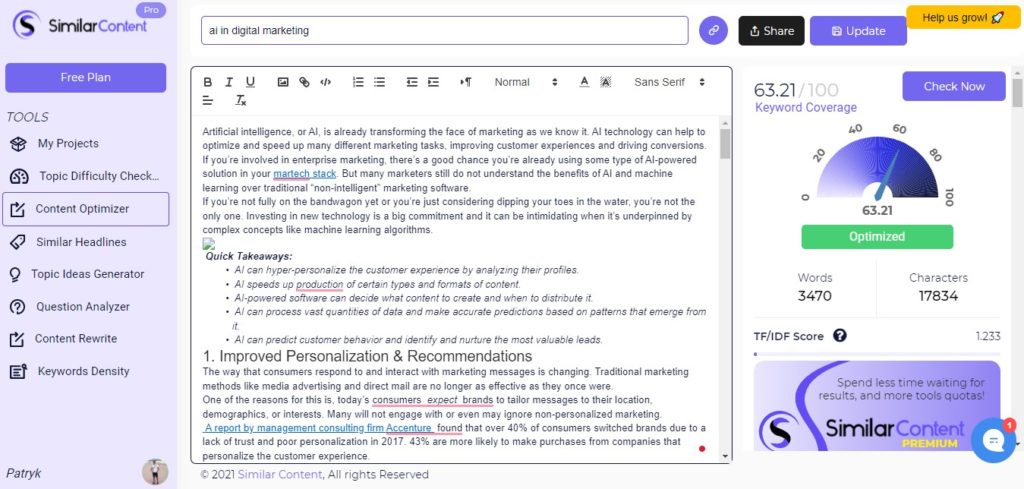Open the text background color picker
Screen dimensions: 1024x489
(605, 82)
